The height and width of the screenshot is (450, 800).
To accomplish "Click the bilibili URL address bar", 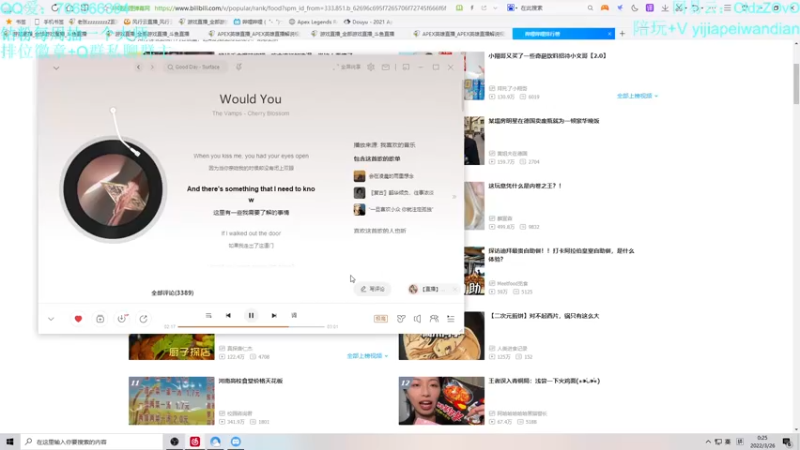I will pyautogui.click(x=300, y=8).
